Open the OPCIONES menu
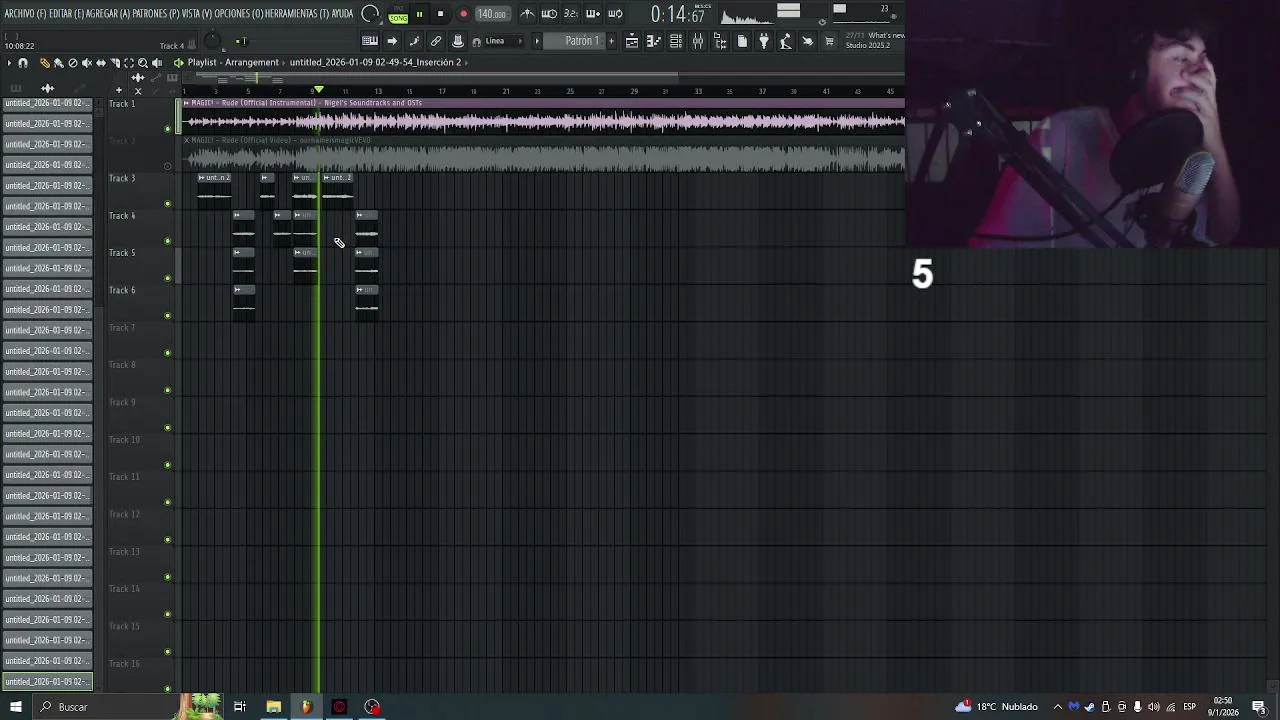 (238, 14)
